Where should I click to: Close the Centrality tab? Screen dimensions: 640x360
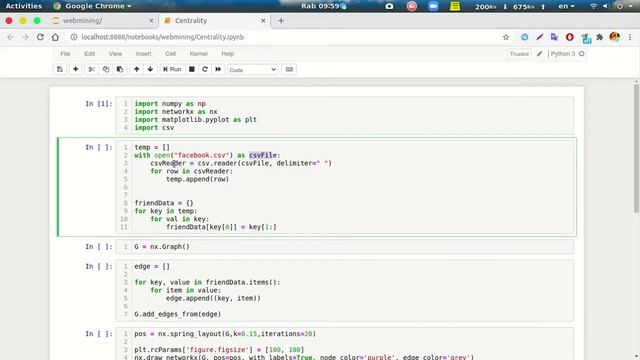(263, 20)
